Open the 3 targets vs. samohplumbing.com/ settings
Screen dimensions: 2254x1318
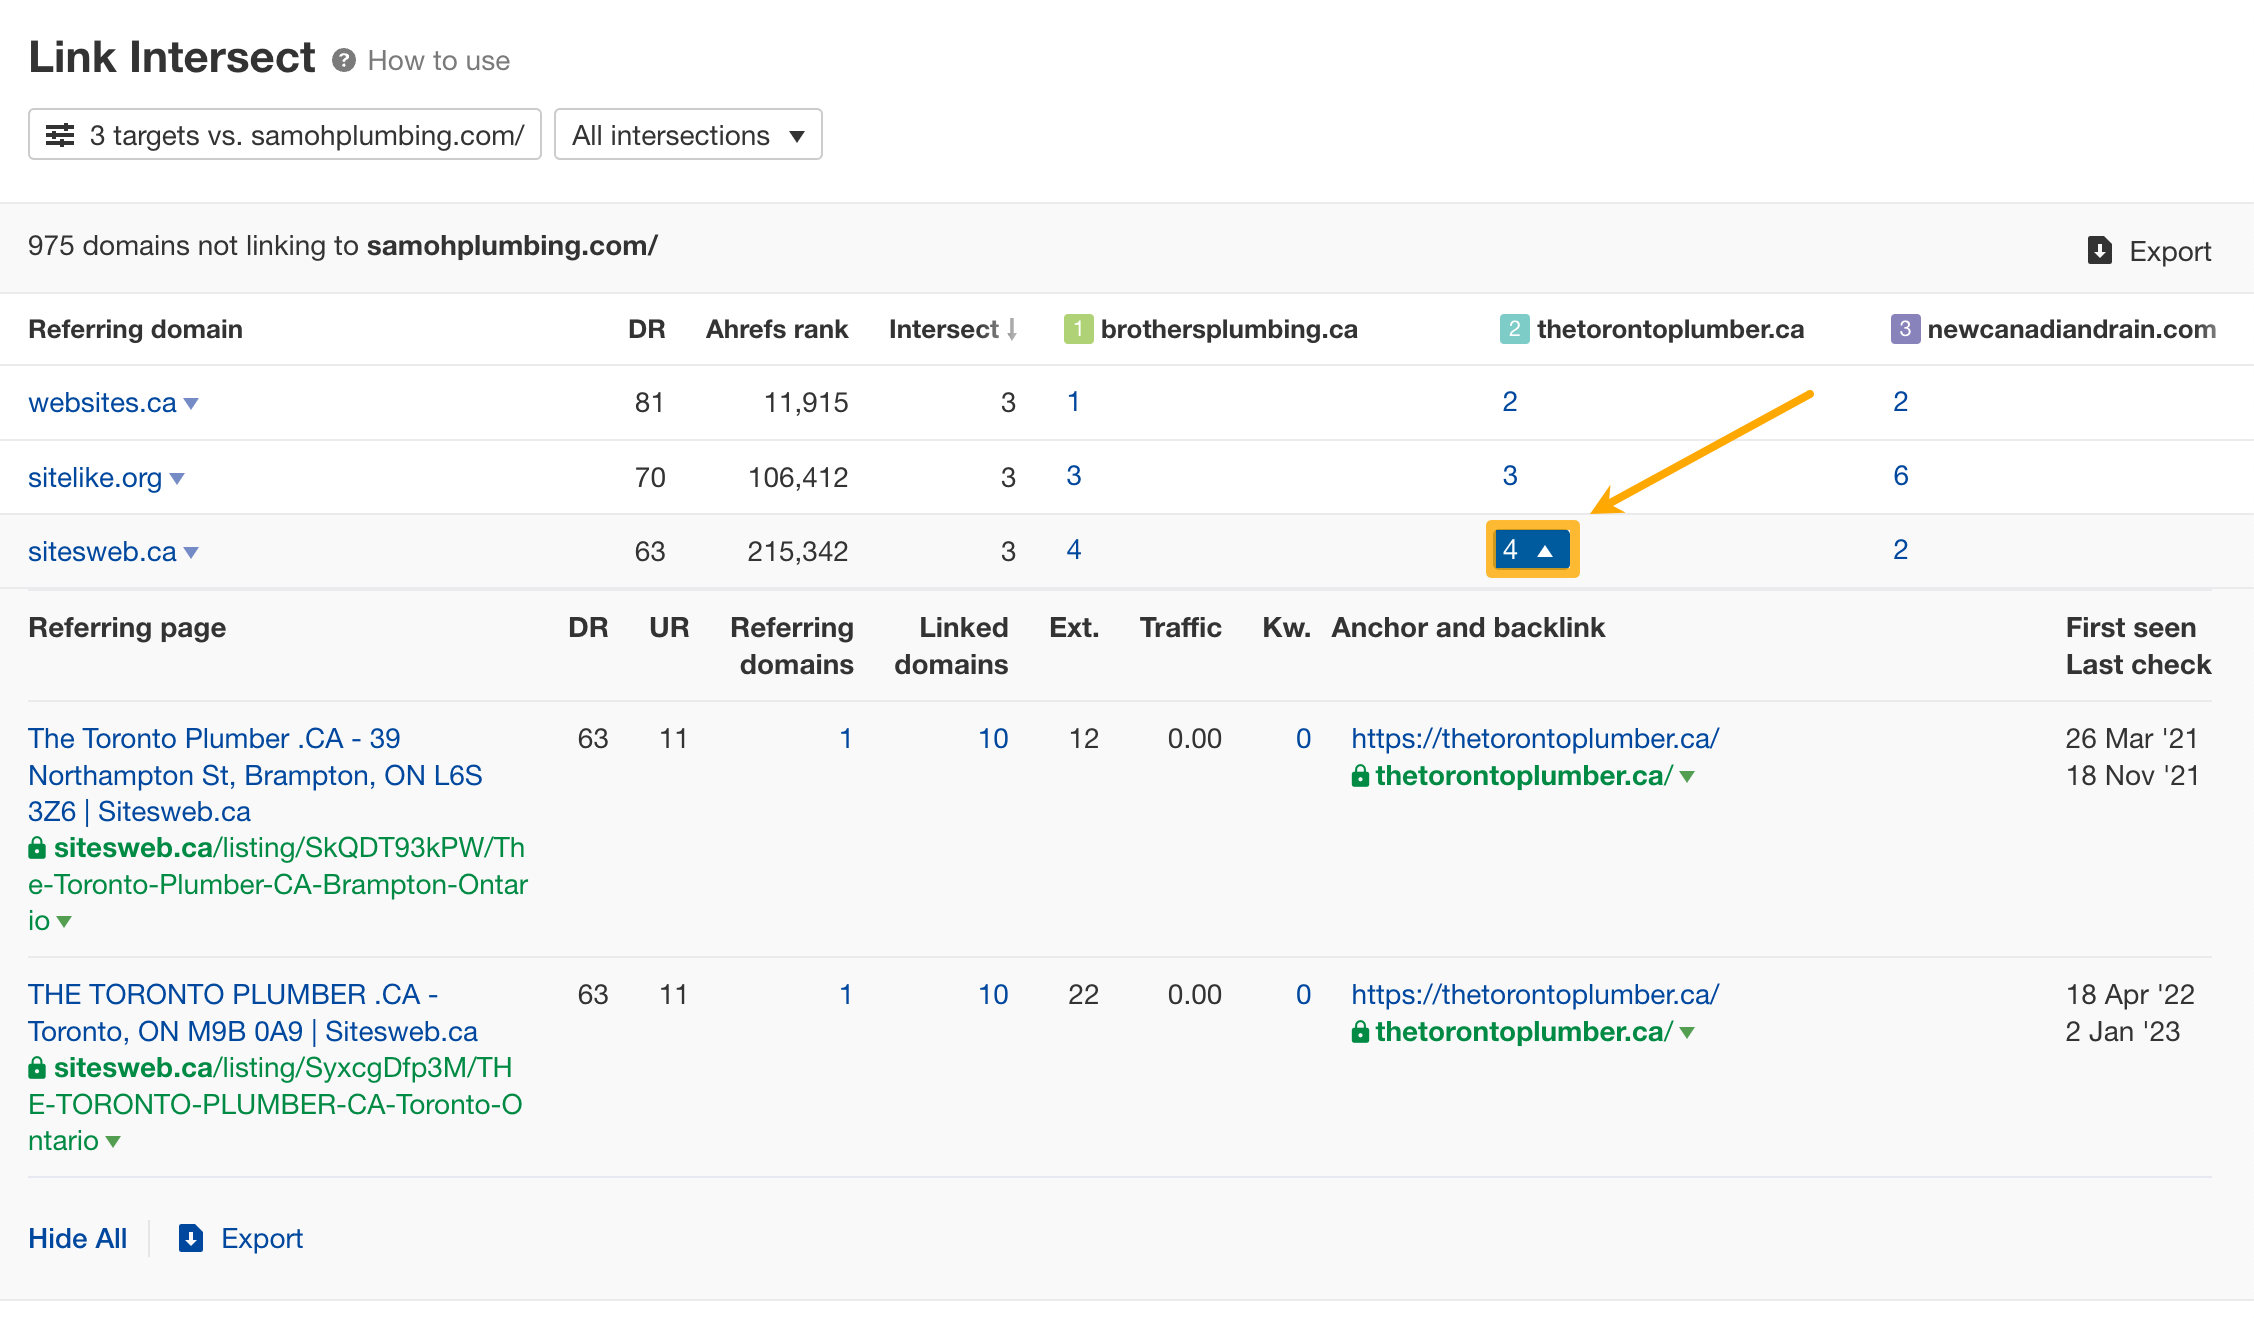coord(285,135)
